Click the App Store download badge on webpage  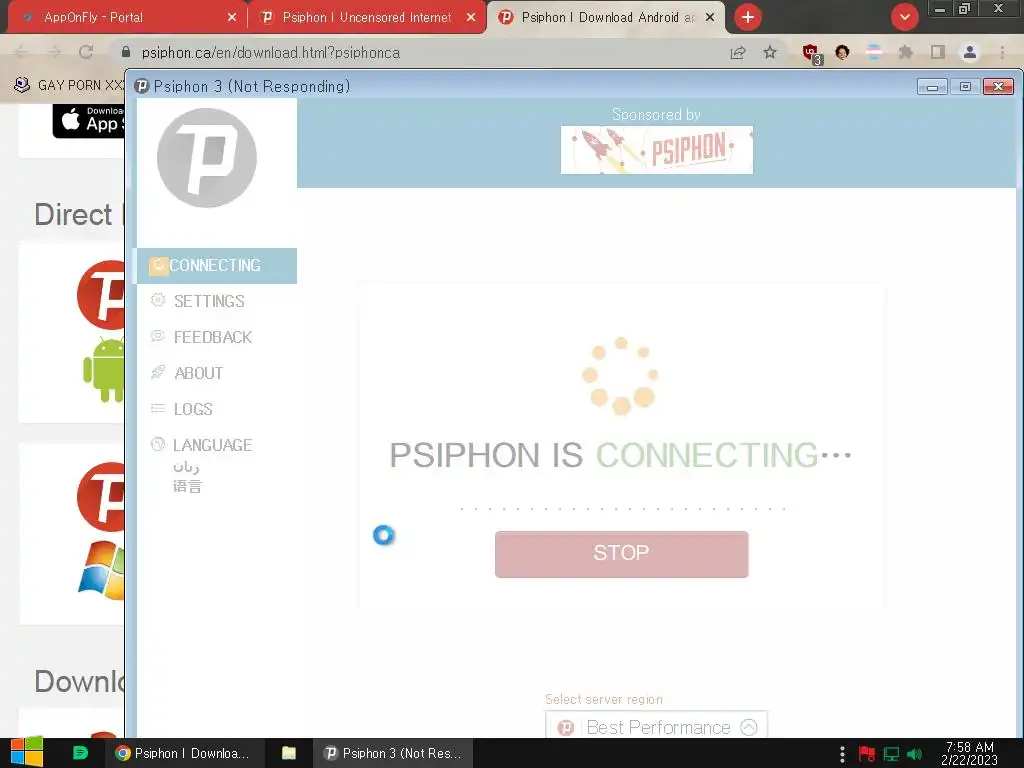[x=88, y=121]
